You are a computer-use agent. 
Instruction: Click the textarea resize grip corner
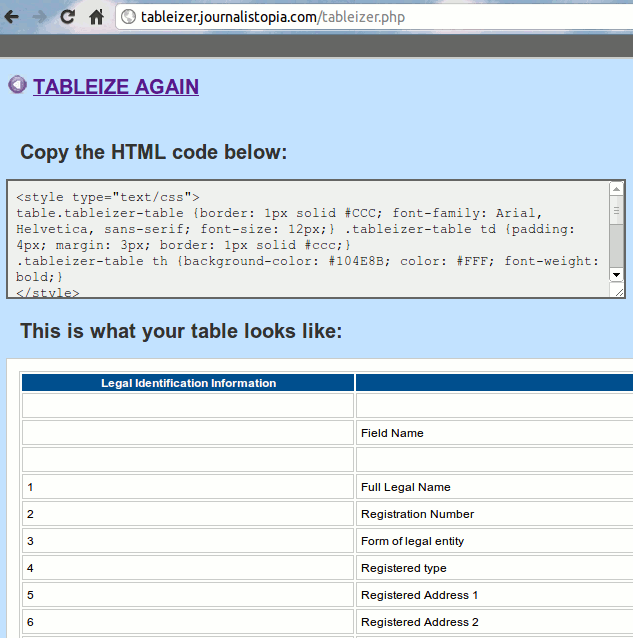click(619, 292)
